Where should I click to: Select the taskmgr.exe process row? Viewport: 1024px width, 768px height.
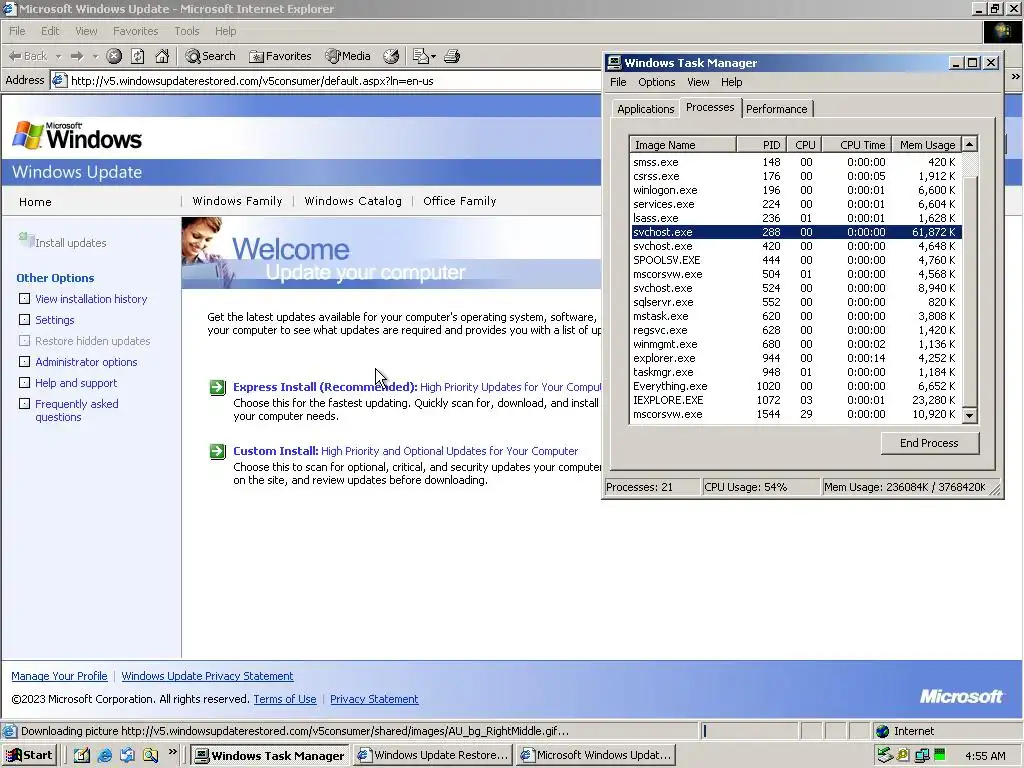tap(795, 372)
